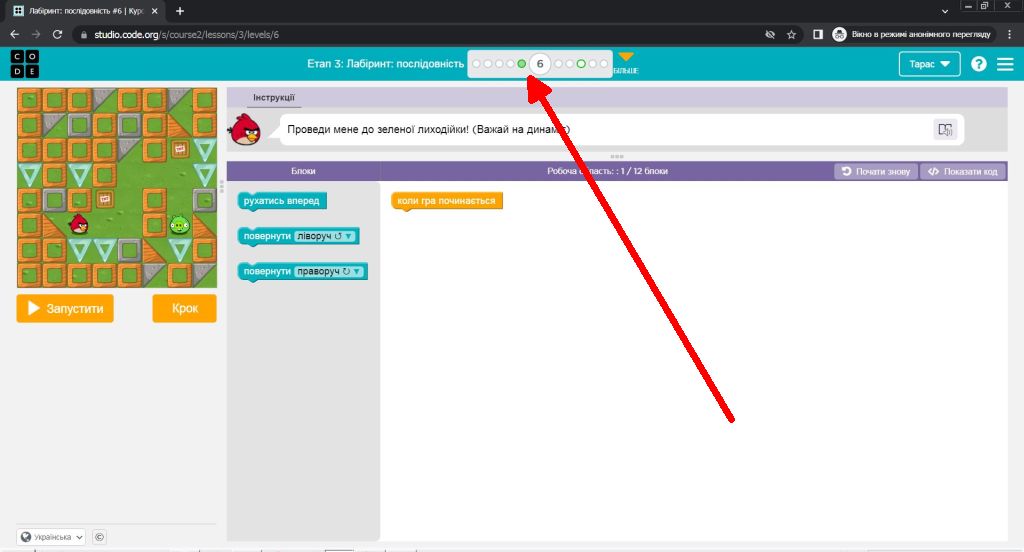The height and width of the screenshot is (552, 1024).
Task: Open the browser side panel icon
Action: pos(818,35)
